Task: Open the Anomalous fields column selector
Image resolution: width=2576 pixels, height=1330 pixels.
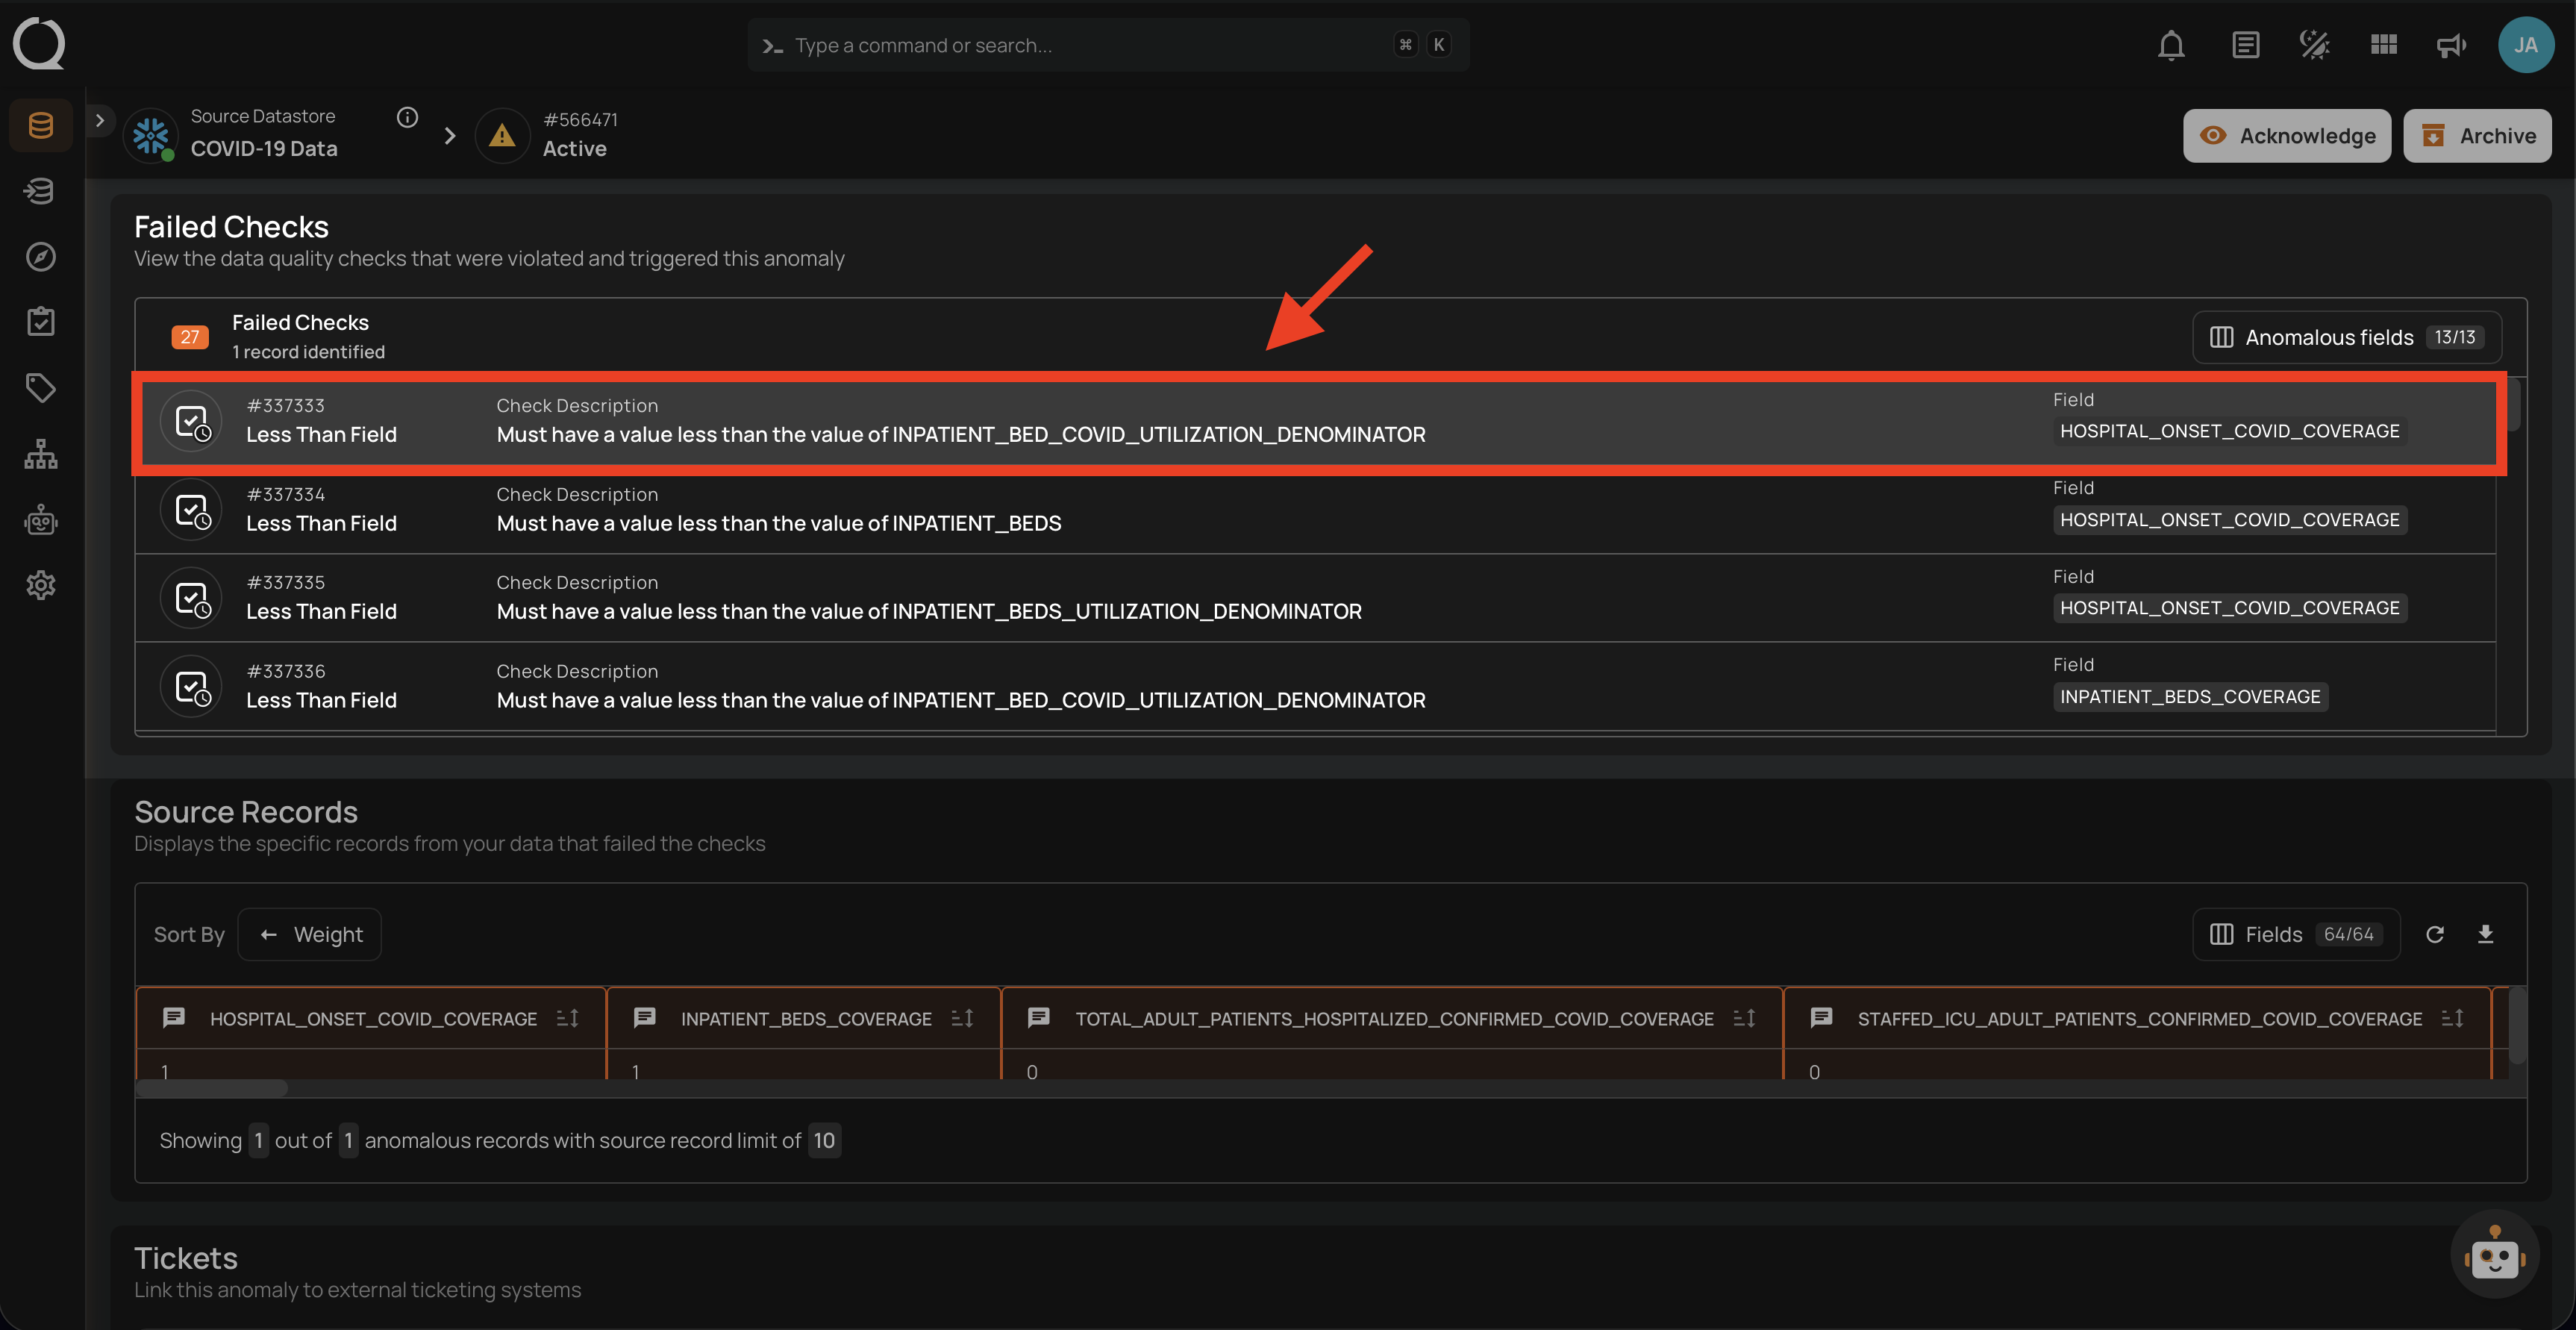Action: click(x=2346, y=337)
